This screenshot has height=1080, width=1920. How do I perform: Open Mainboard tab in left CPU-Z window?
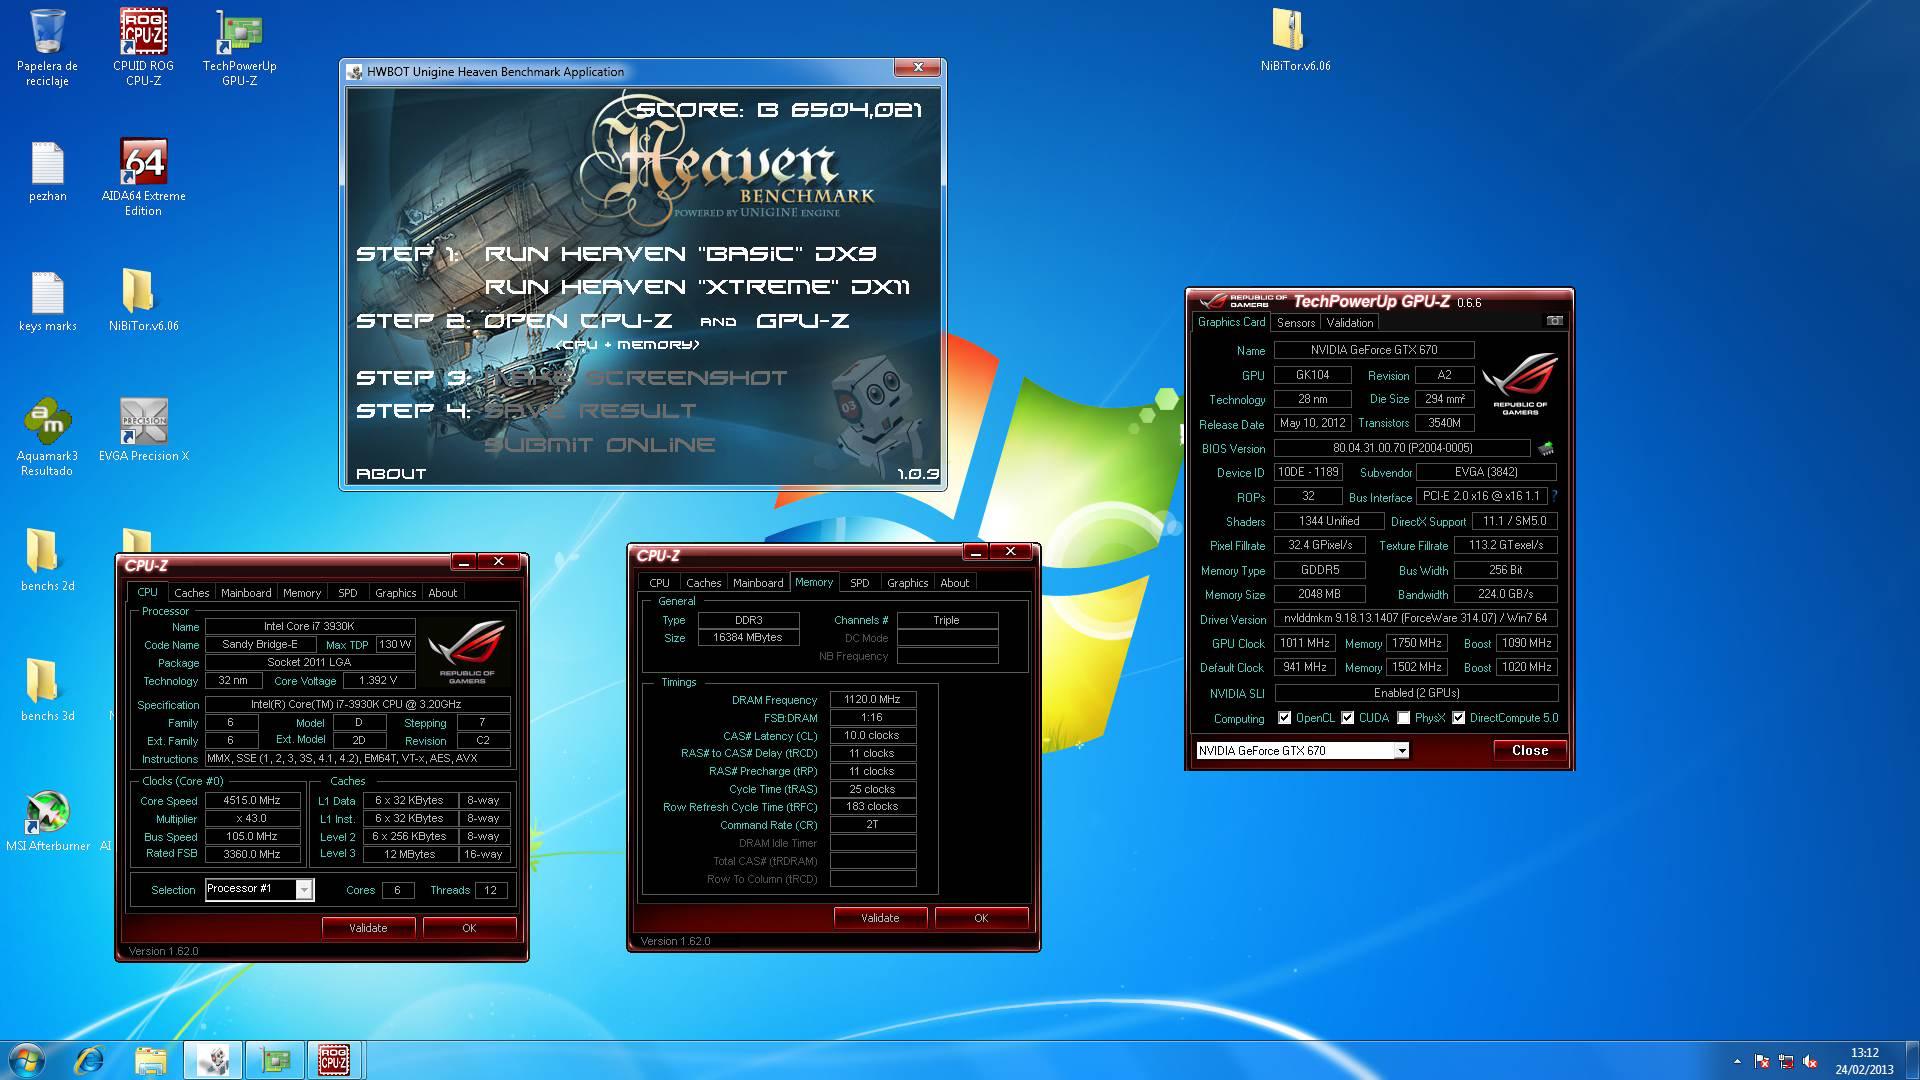click(x=246, y=593)
